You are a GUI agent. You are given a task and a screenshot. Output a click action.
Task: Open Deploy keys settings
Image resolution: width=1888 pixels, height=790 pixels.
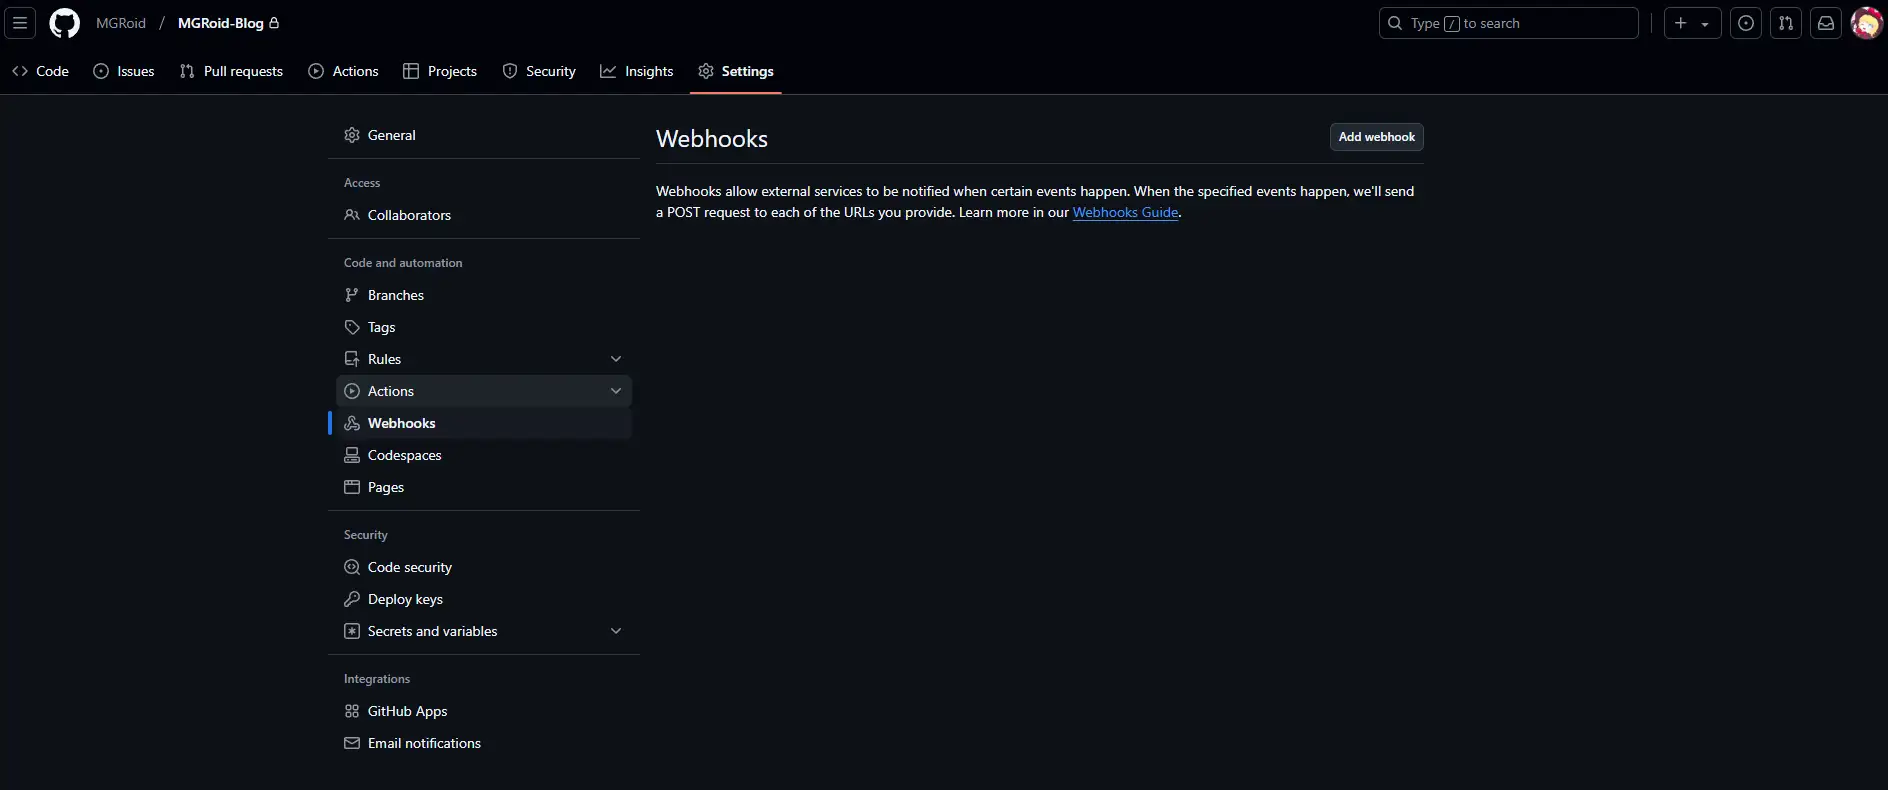pyautogui.click(x=484, y=599)
